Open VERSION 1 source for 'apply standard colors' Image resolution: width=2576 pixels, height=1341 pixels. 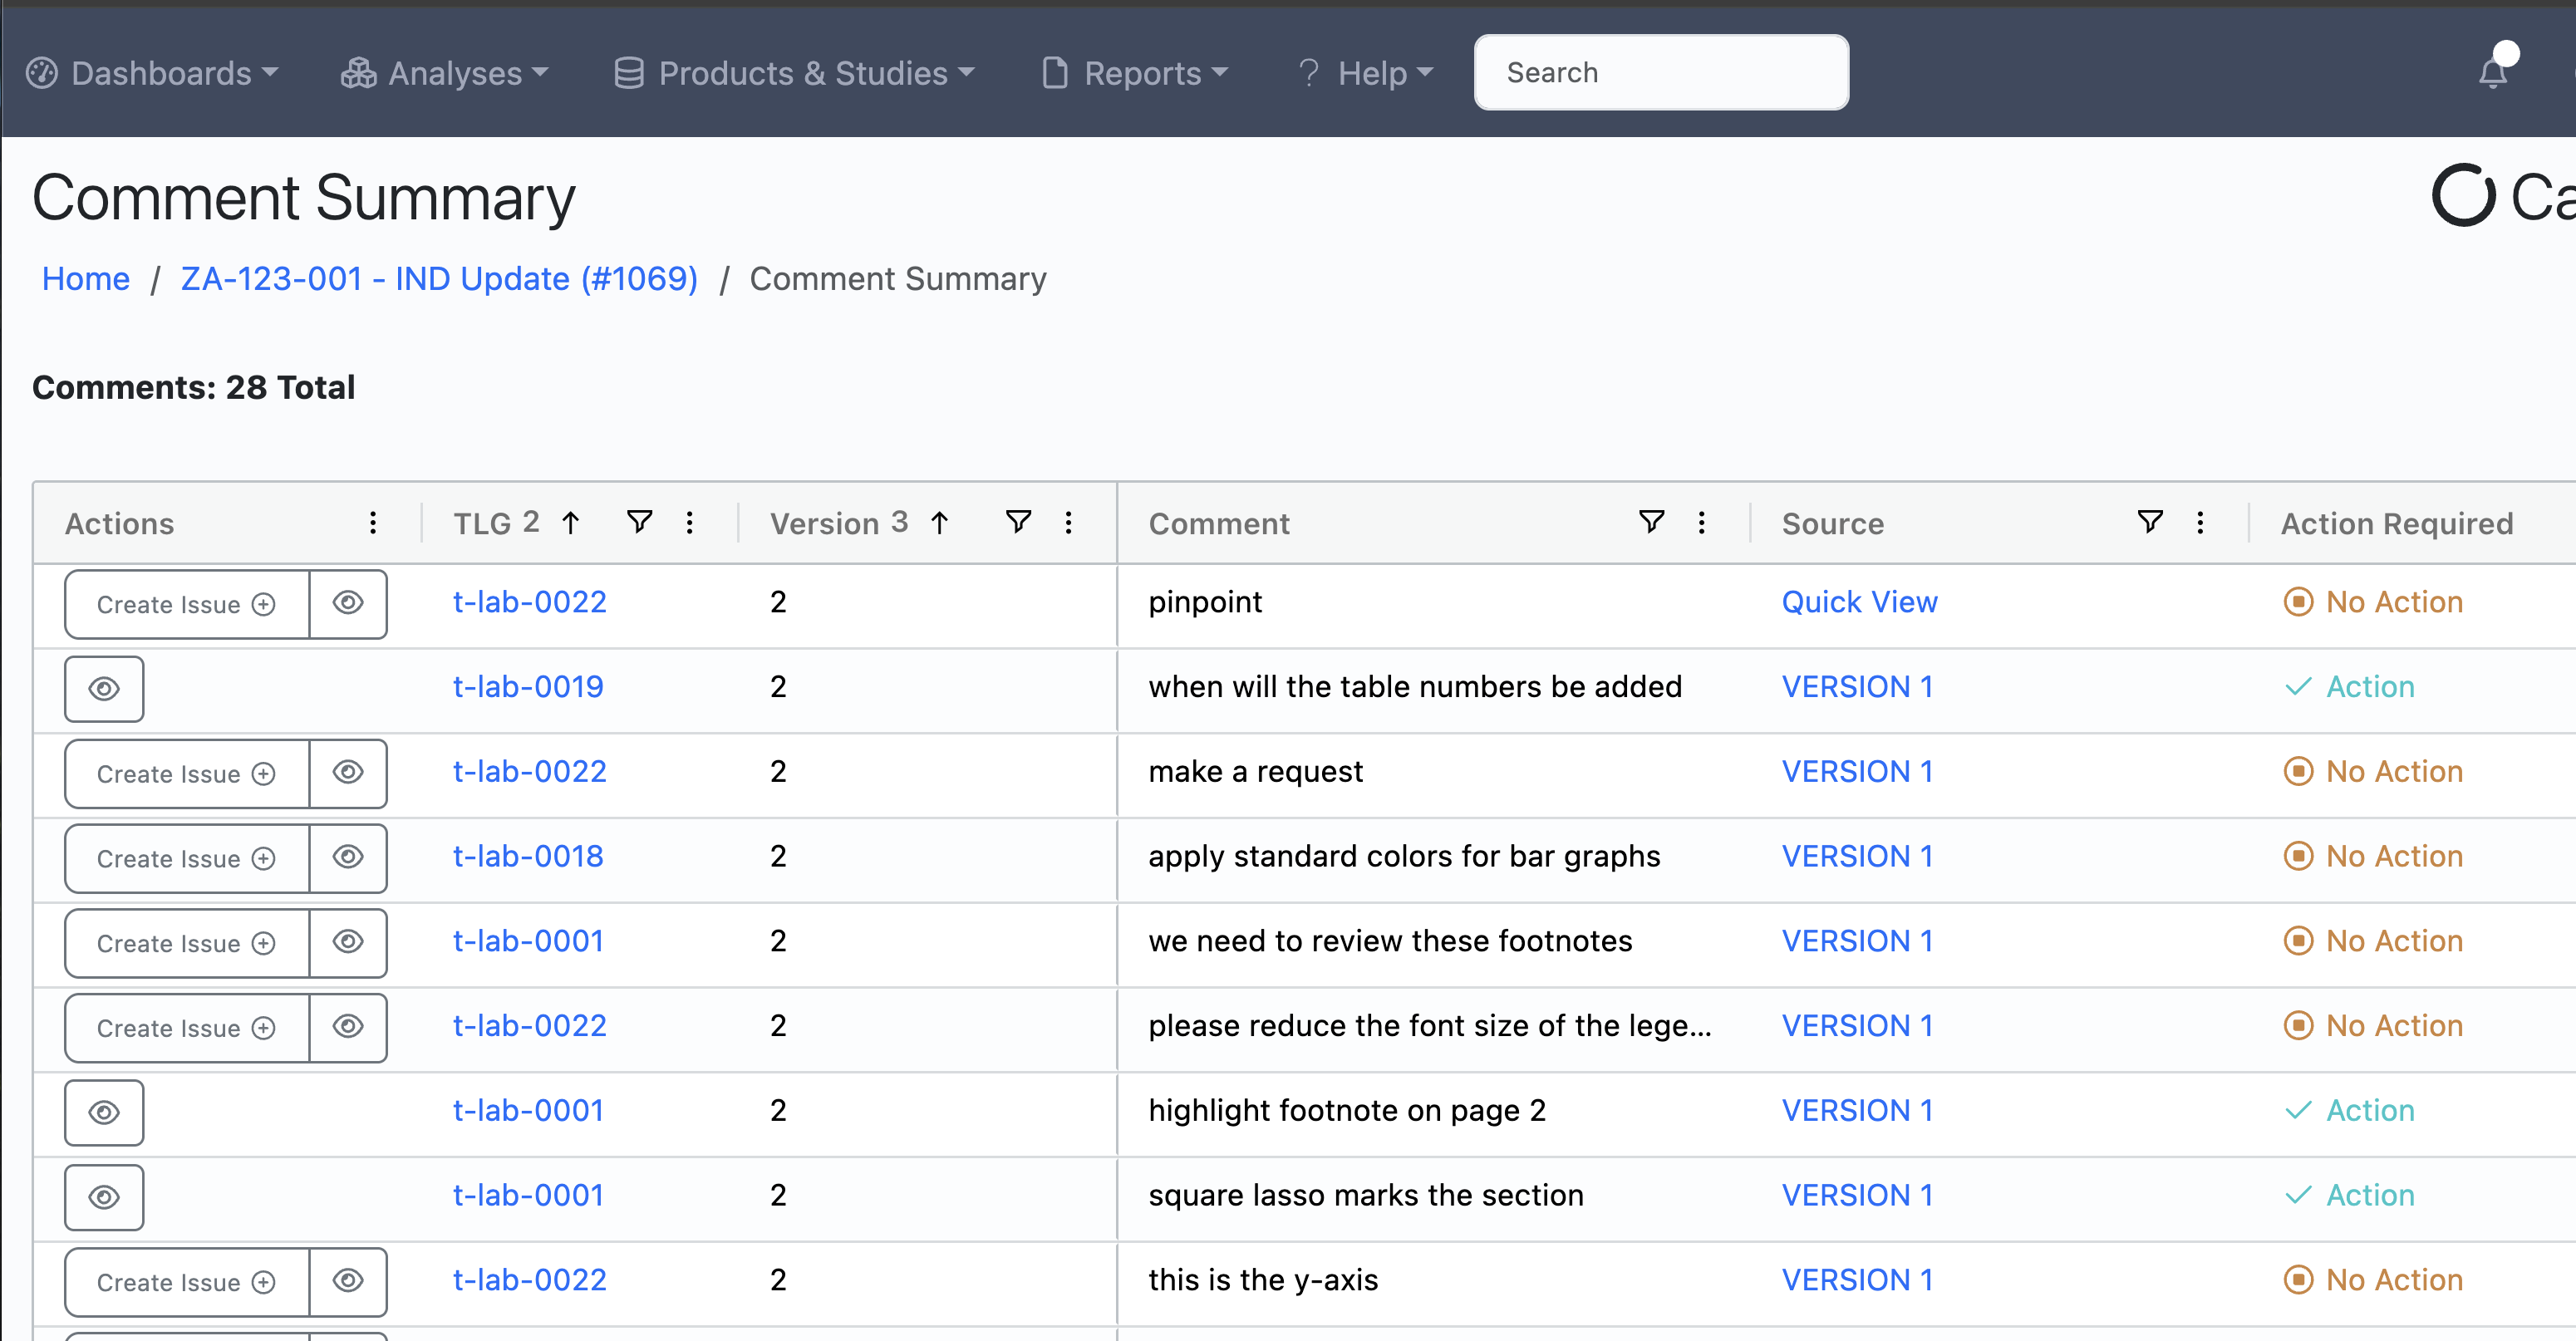(1857, 856)
